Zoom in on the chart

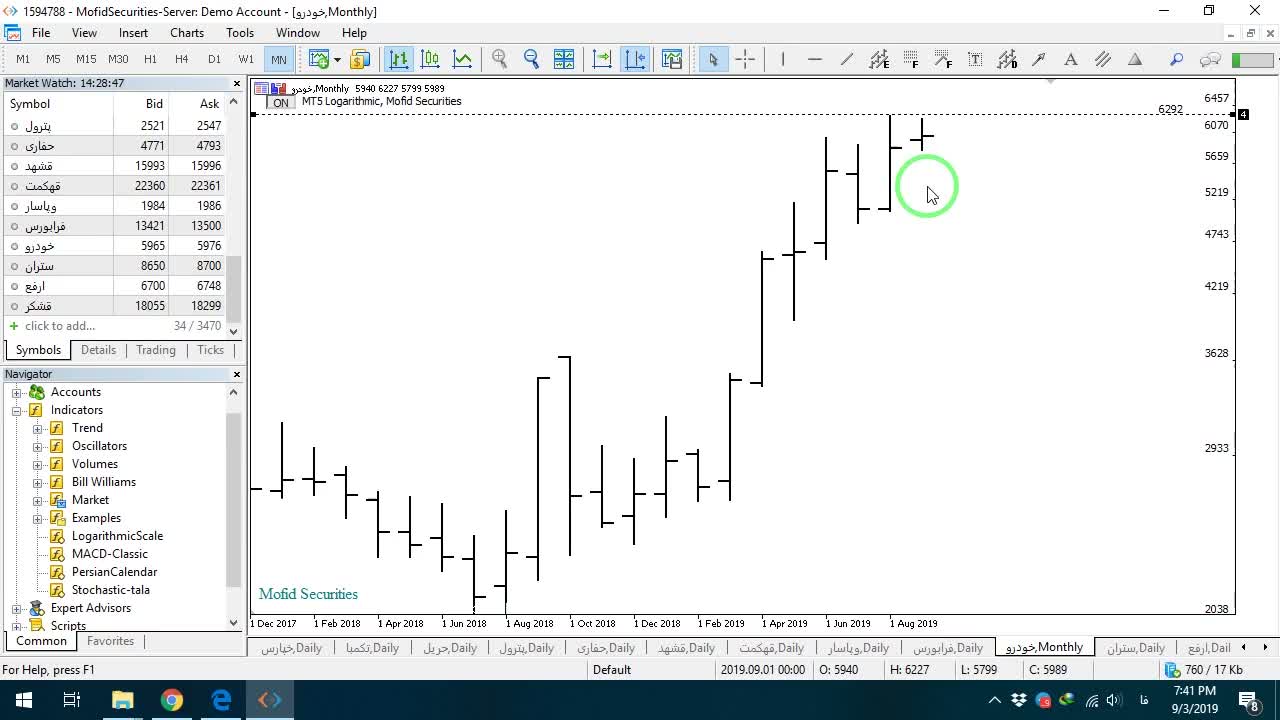point(500,59)
